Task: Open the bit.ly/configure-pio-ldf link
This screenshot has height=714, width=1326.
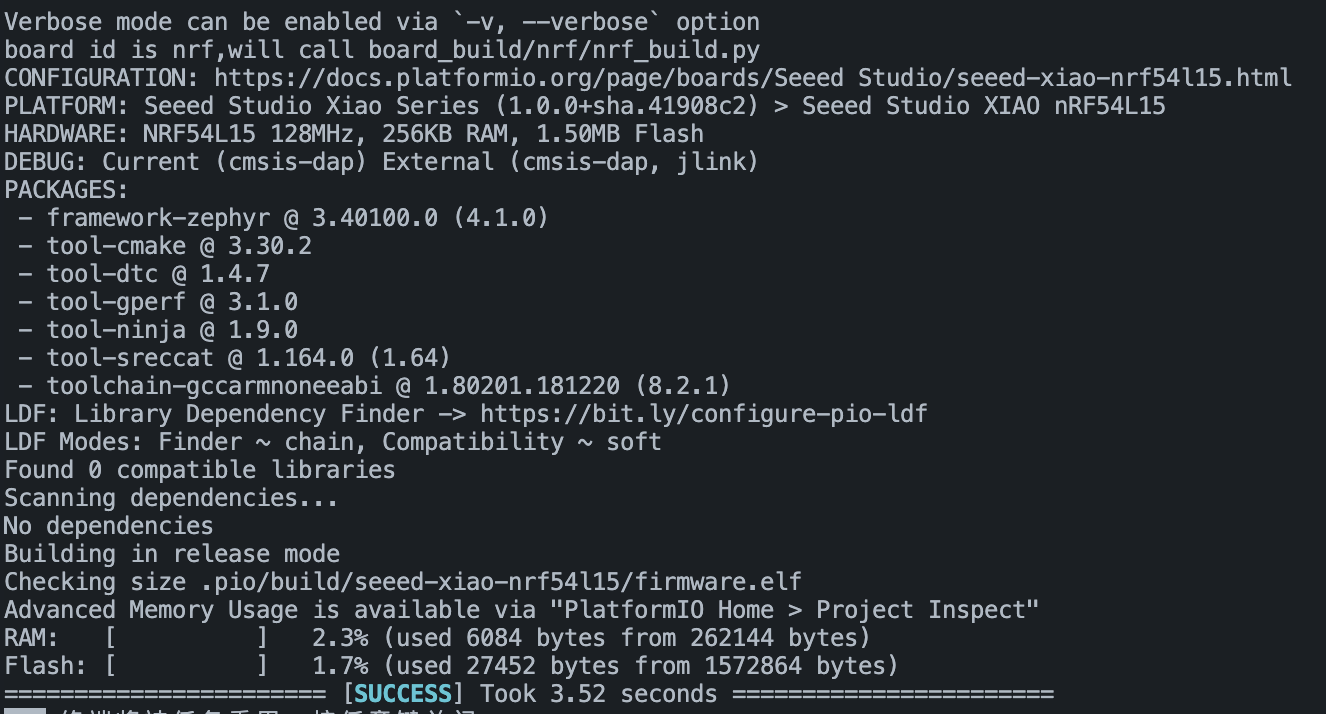Action: 703,414
